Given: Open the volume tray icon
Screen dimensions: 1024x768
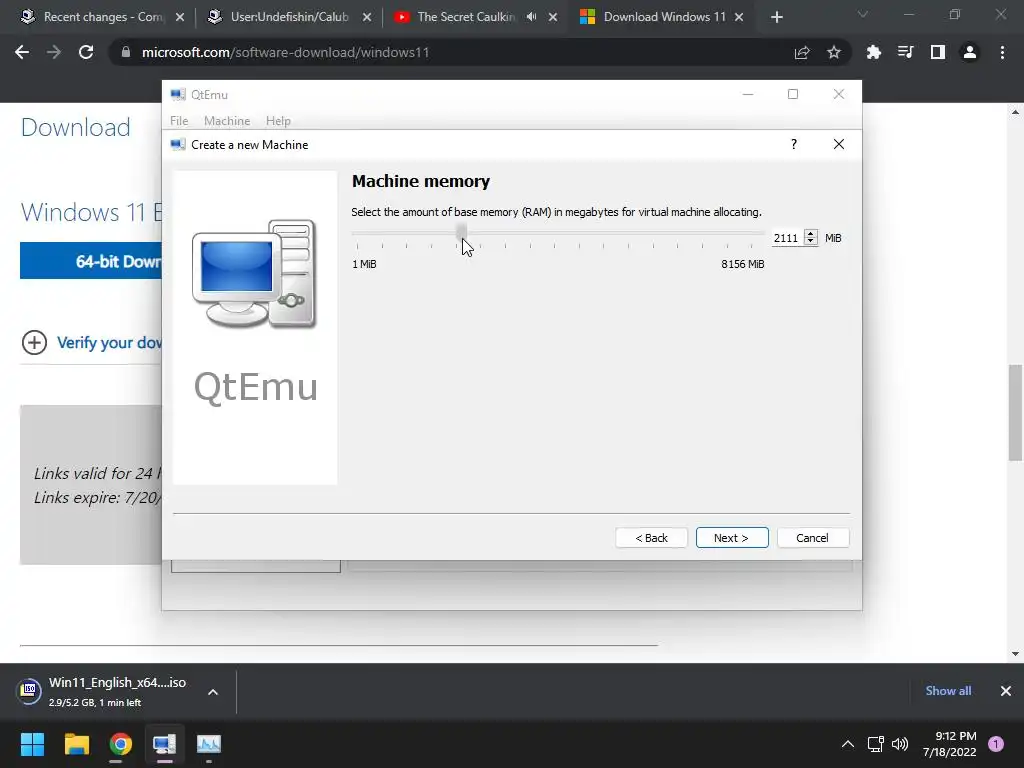Looking at the screenshot, I should [x=900, y=744].
